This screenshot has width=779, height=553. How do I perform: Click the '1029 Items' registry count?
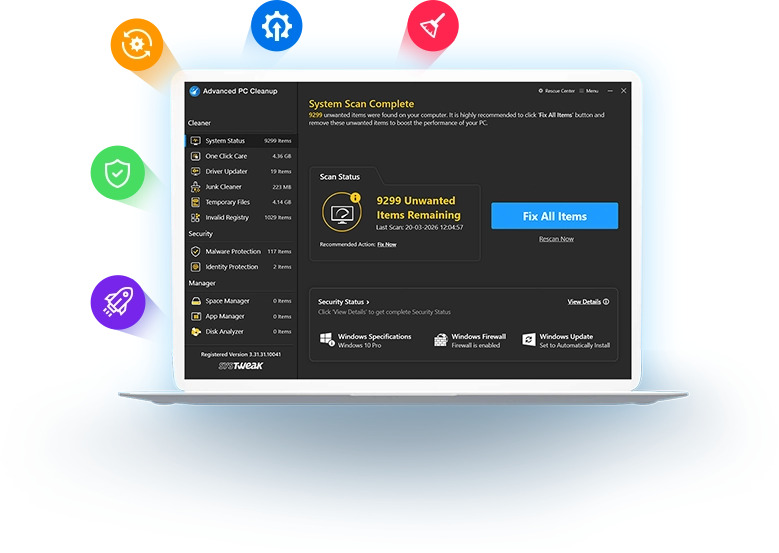(278, 218)
